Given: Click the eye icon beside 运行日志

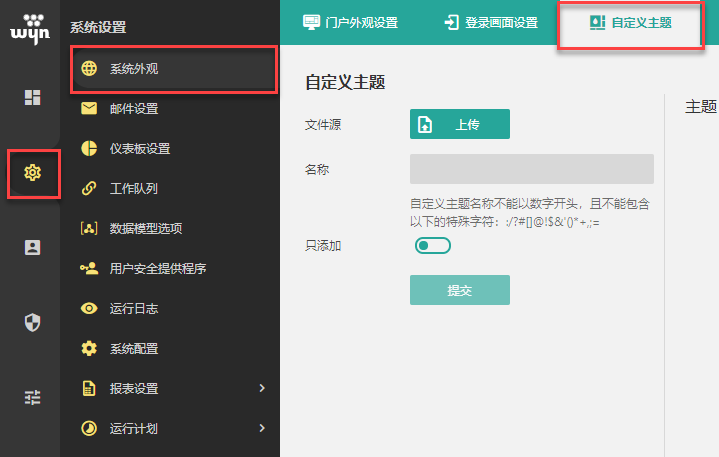Looking at the screenshot, I should [x=89, y=308].
